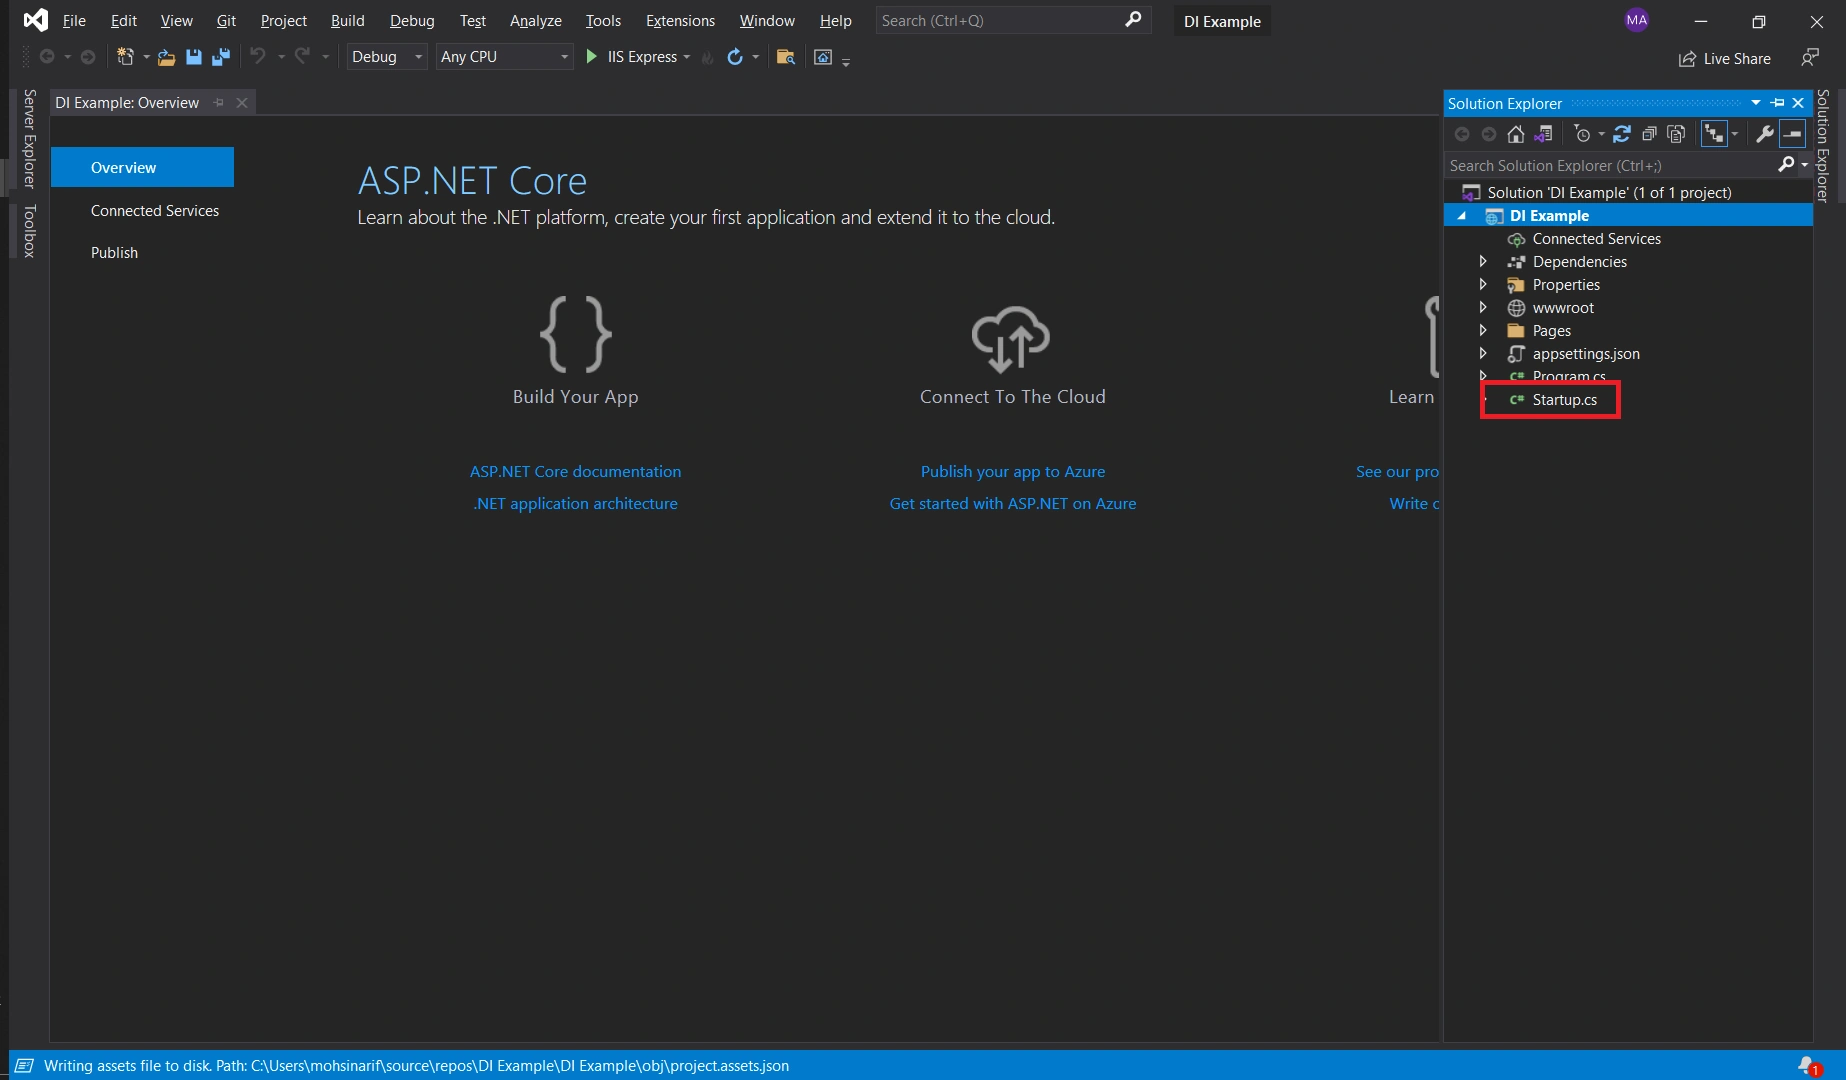Open the Extensions menu

tap(680, 20)
